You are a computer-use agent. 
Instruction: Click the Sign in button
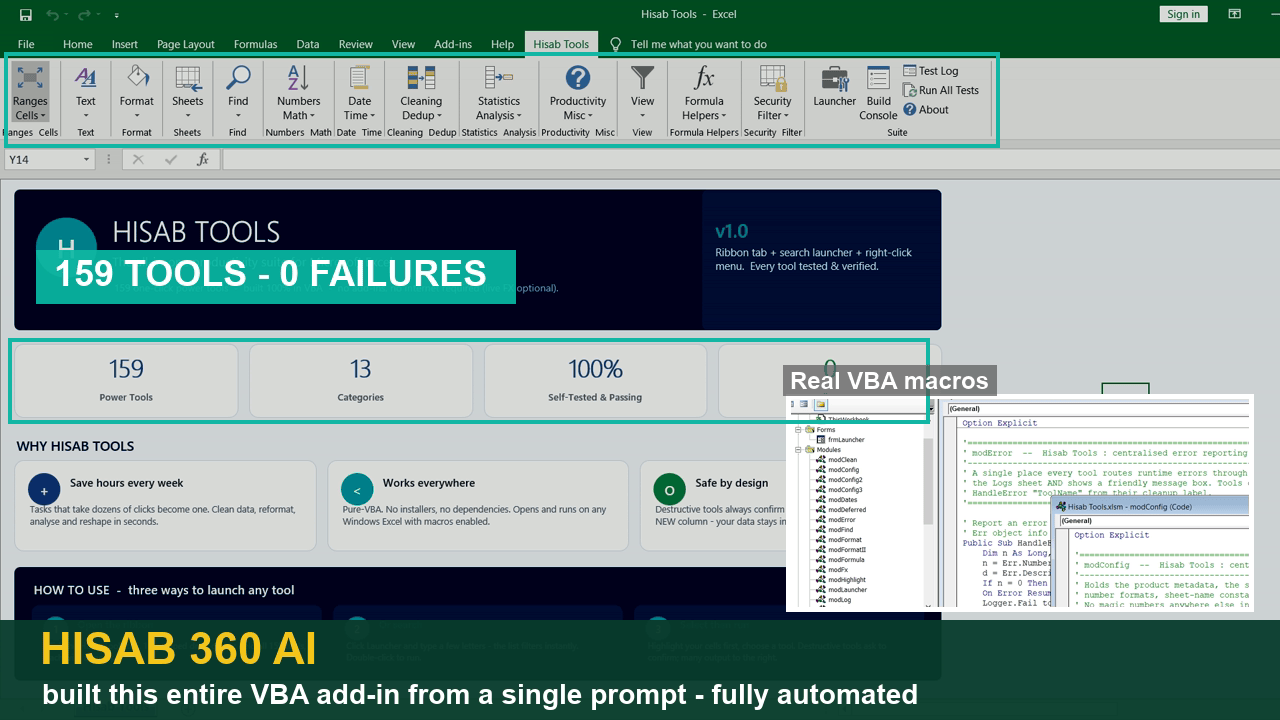point(1183,14)
